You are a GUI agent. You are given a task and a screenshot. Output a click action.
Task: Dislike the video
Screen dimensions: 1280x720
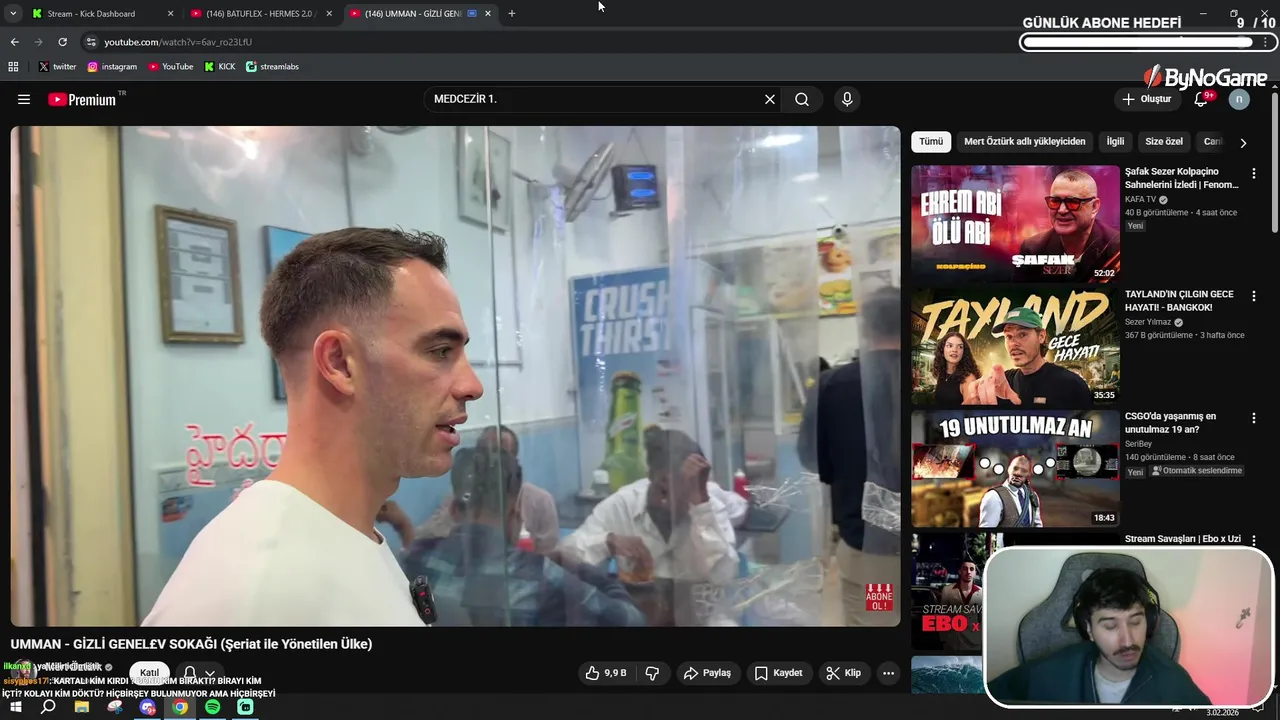(652, 673)
